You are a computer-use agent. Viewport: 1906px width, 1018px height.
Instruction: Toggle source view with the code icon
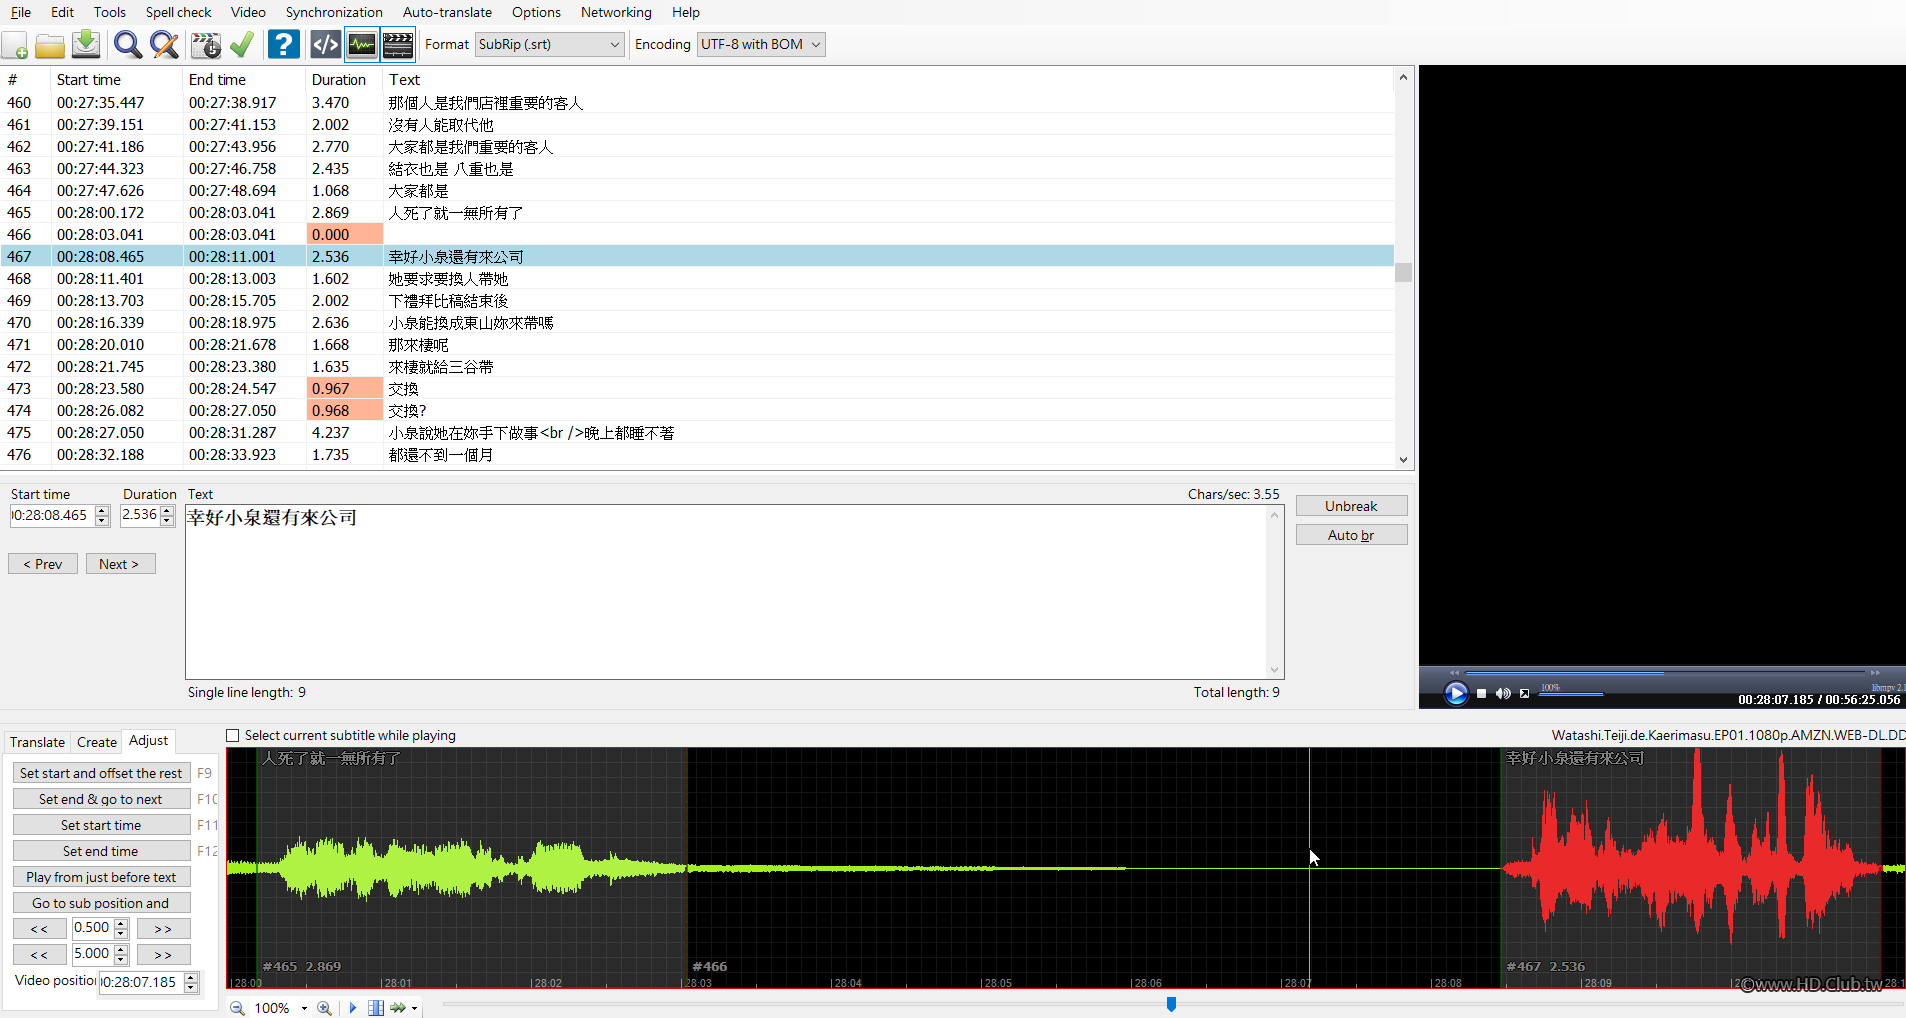coord(326,45)
